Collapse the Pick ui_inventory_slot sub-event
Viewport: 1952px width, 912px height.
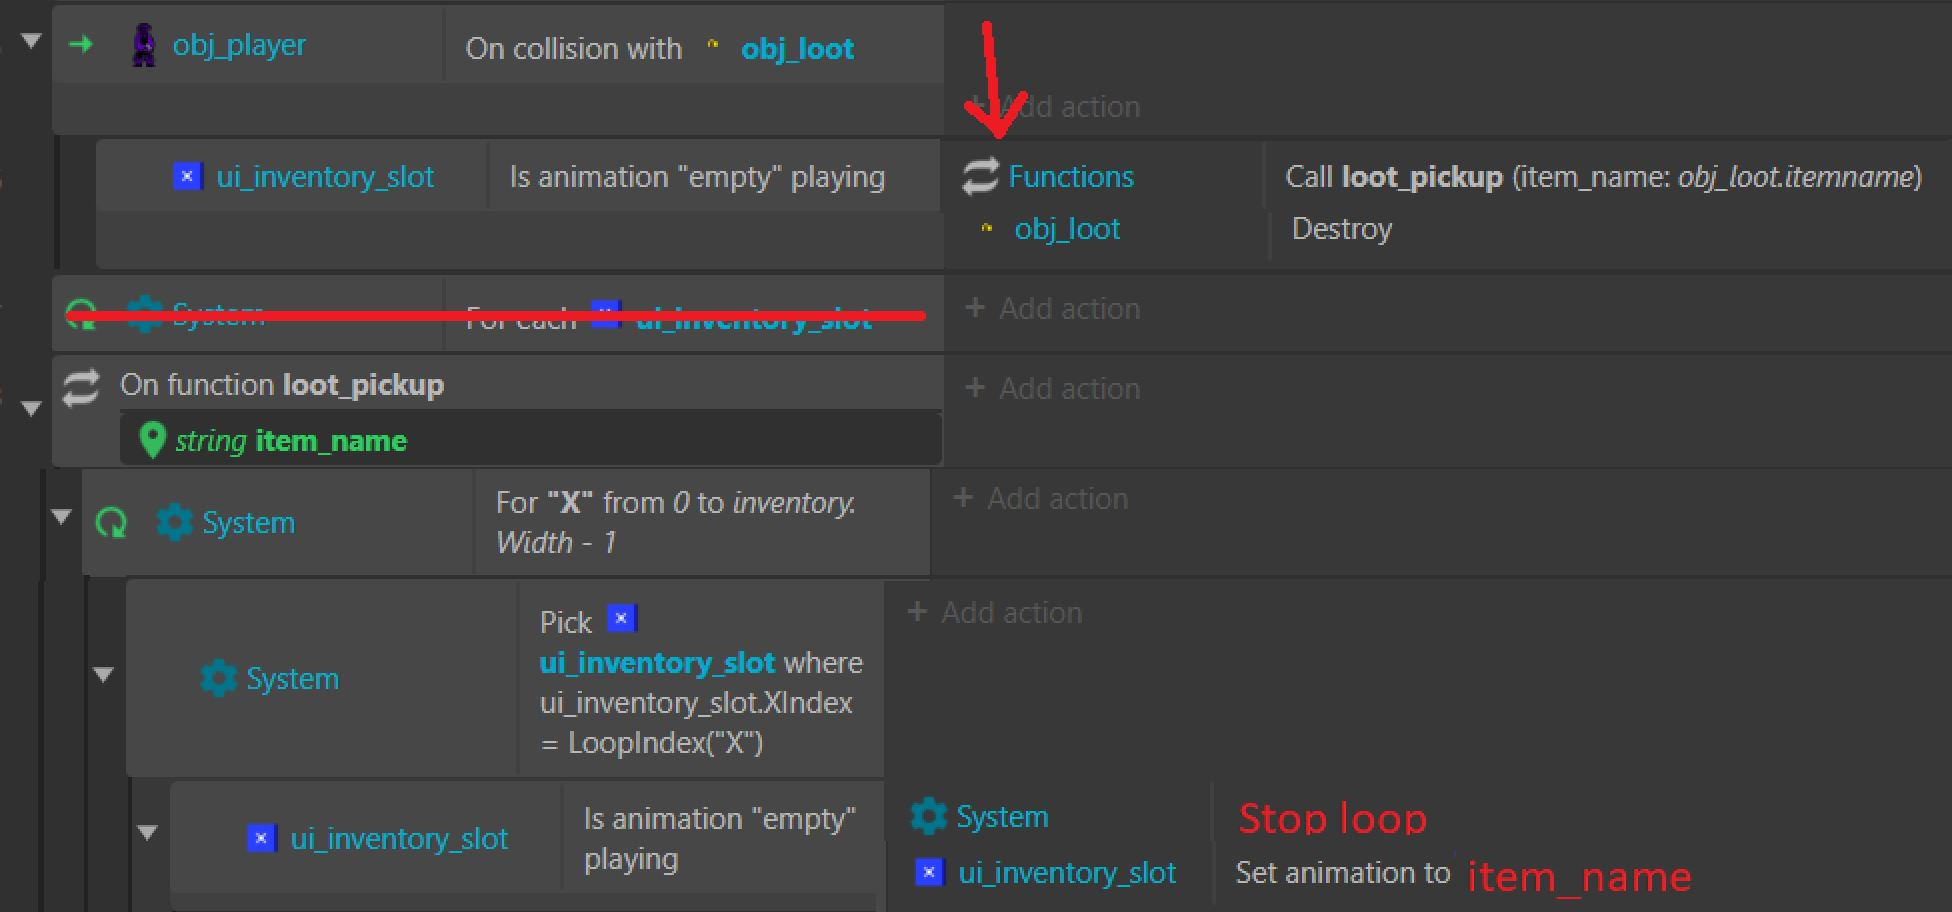click(103, 675)
